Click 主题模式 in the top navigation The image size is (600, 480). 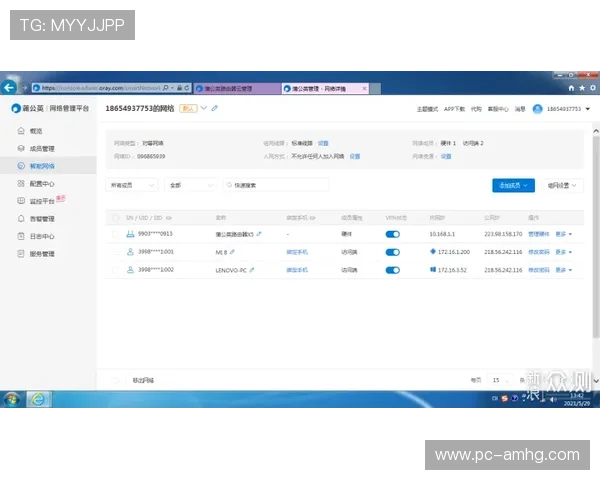tap(427, 109)
